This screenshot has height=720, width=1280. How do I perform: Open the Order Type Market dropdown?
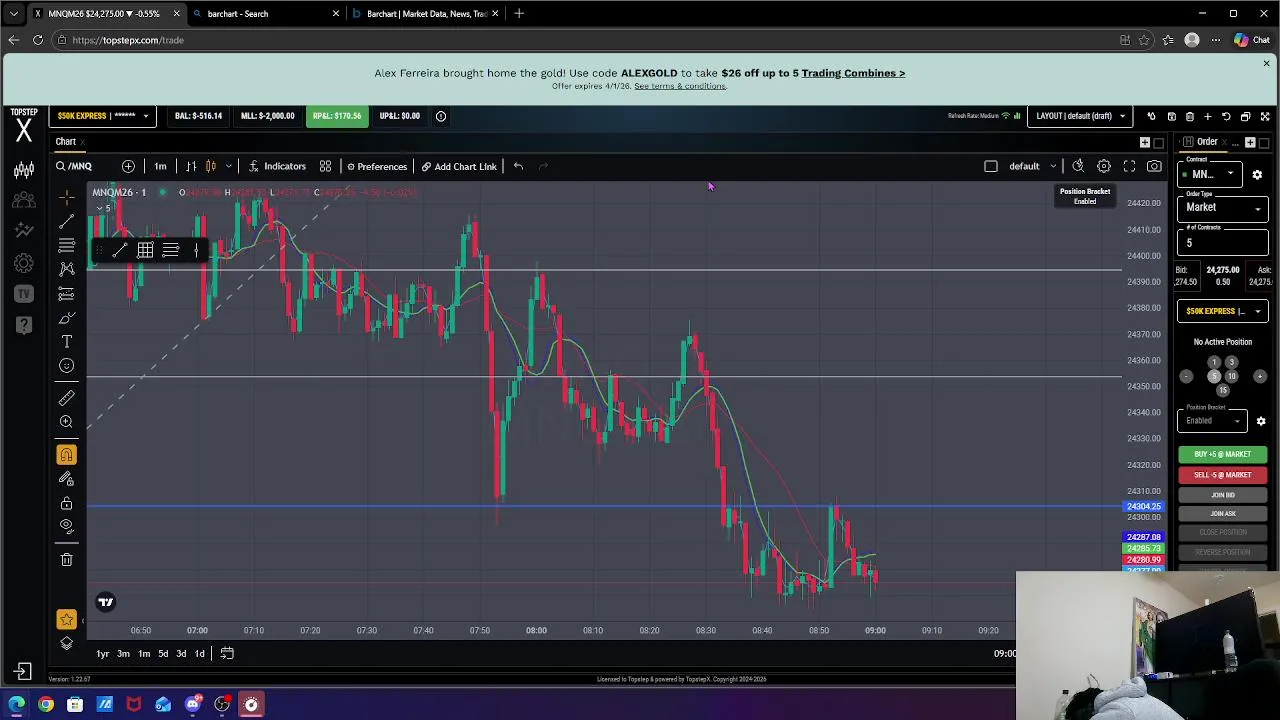1224,207
